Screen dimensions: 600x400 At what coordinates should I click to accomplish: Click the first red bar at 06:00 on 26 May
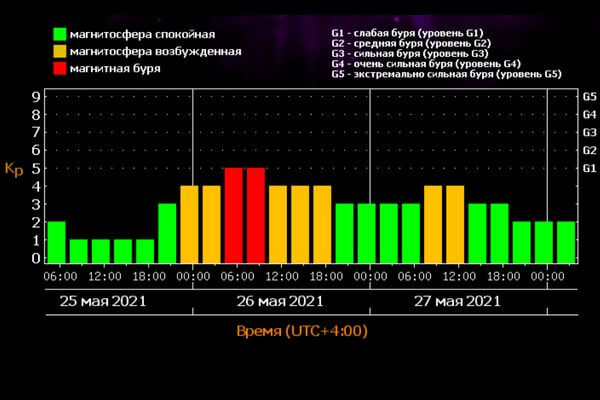(x=233, y=214)
